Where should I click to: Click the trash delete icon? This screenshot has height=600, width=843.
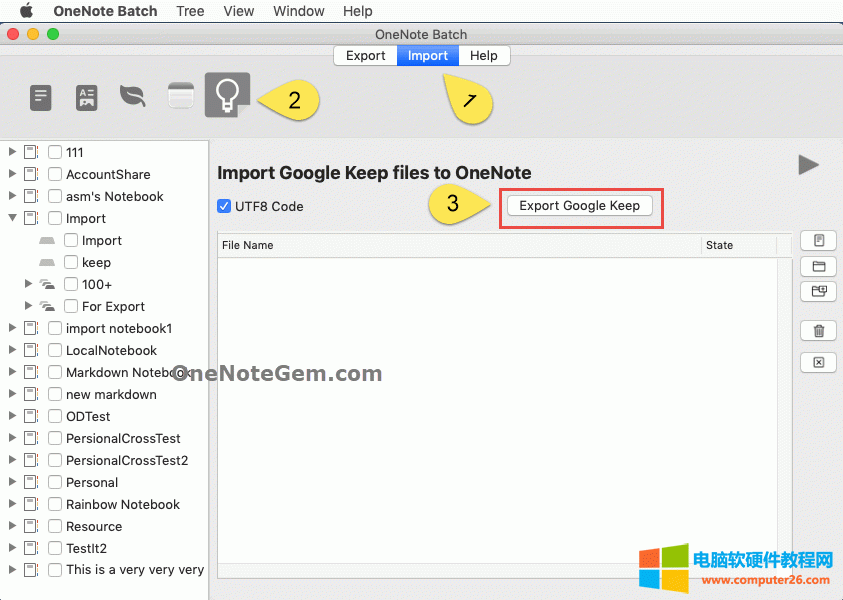[818, 330]
